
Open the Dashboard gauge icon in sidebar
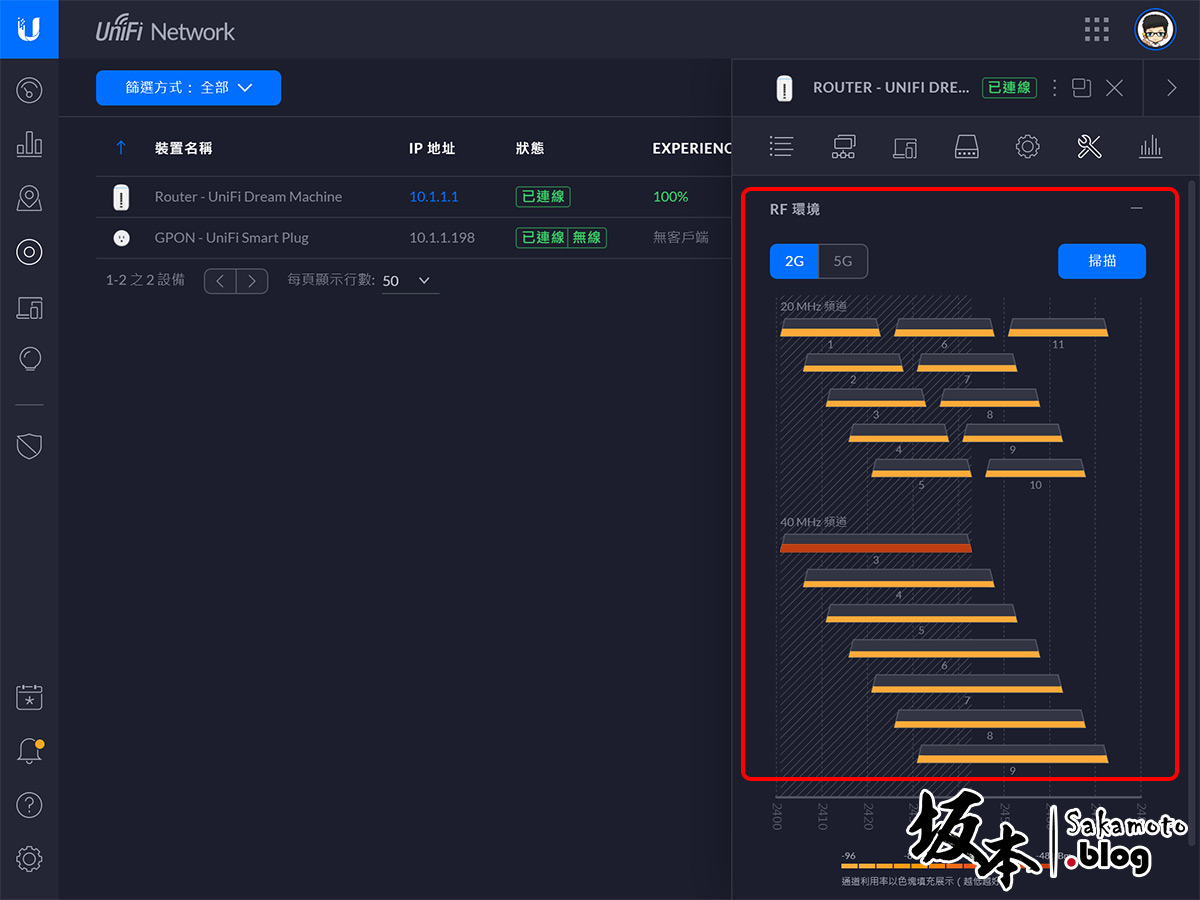(x=29, y=91)
